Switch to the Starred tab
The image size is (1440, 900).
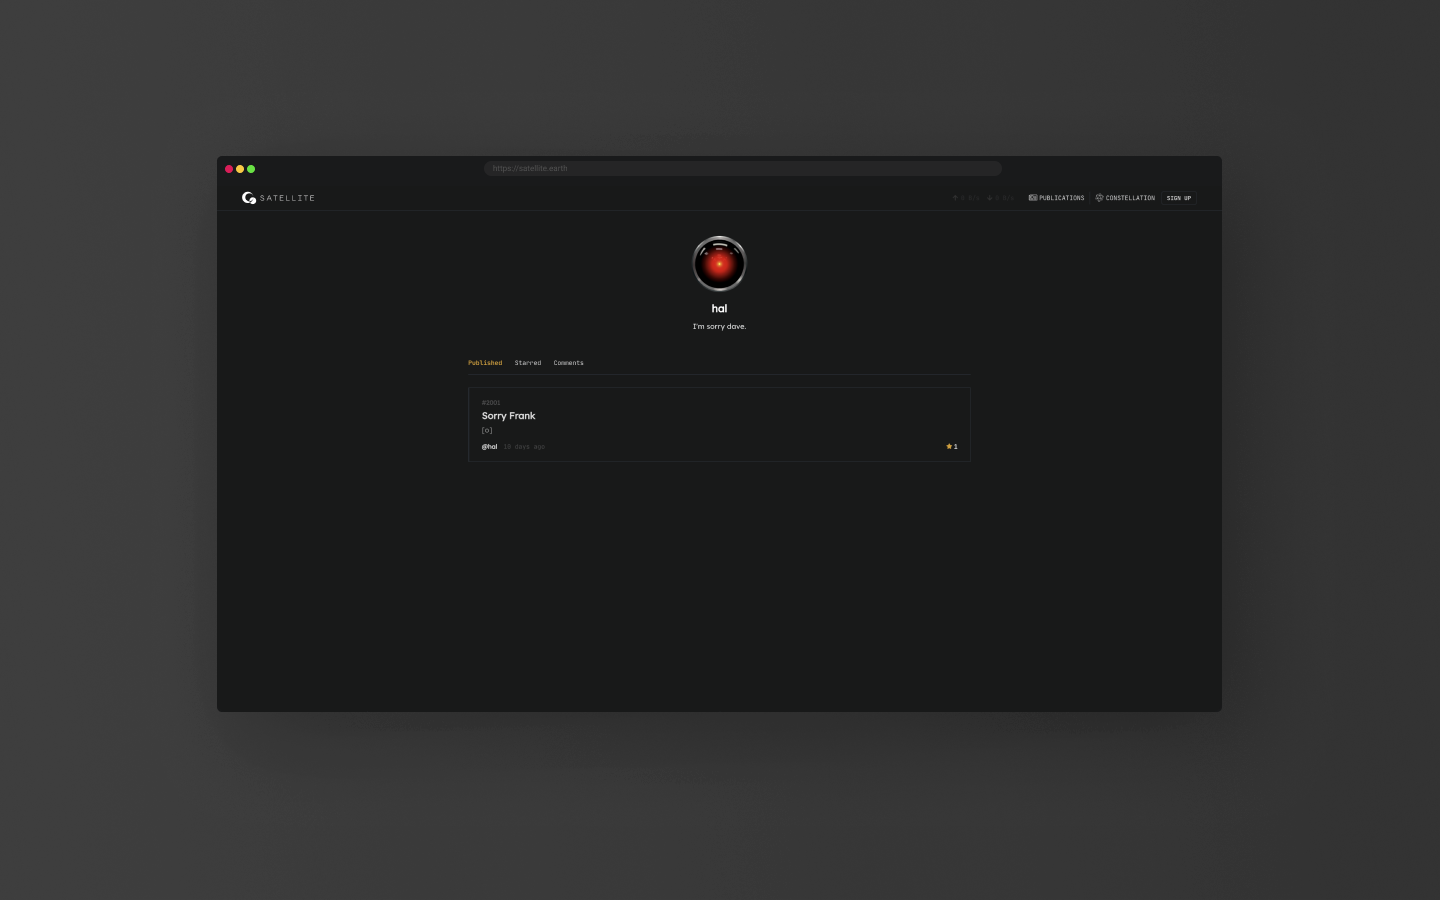528,363
